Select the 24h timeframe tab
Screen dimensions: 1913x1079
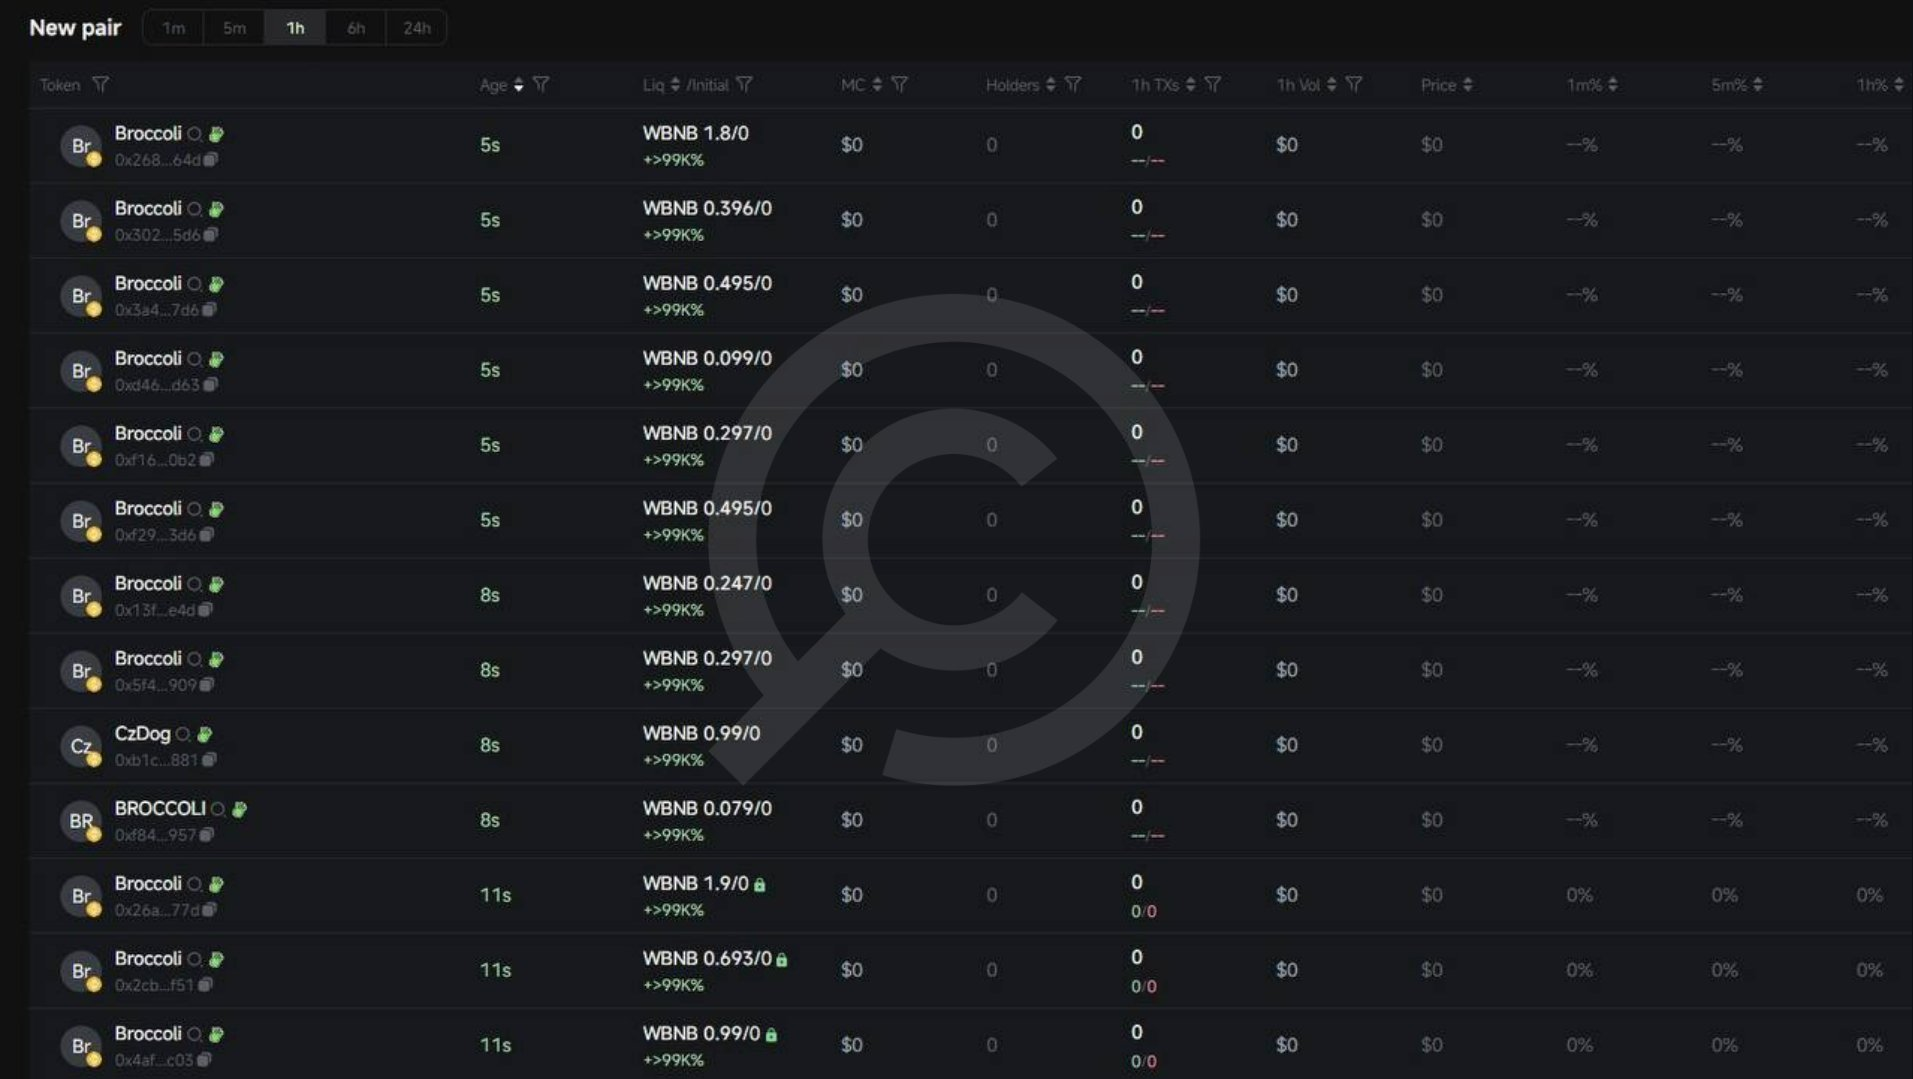coord(416,28)
